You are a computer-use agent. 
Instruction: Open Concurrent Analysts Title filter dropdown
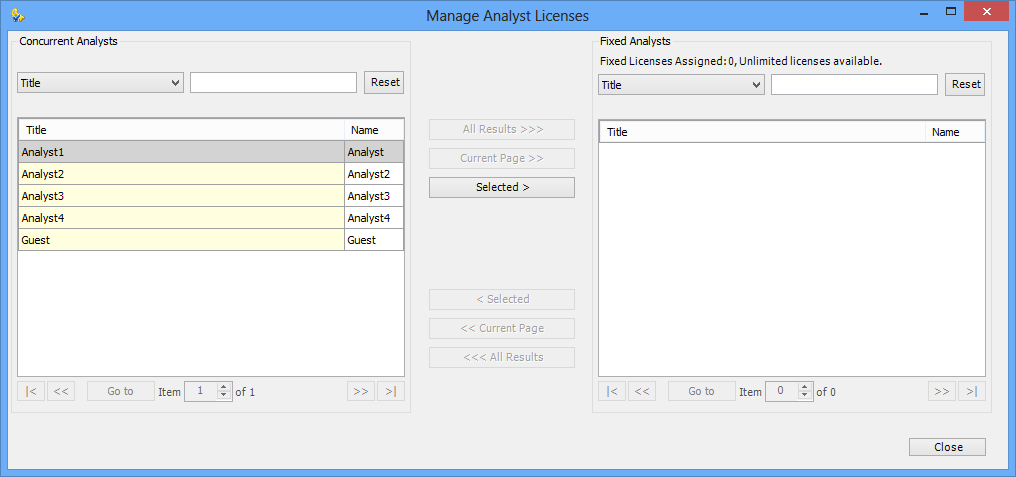click(x=100, y=83)
